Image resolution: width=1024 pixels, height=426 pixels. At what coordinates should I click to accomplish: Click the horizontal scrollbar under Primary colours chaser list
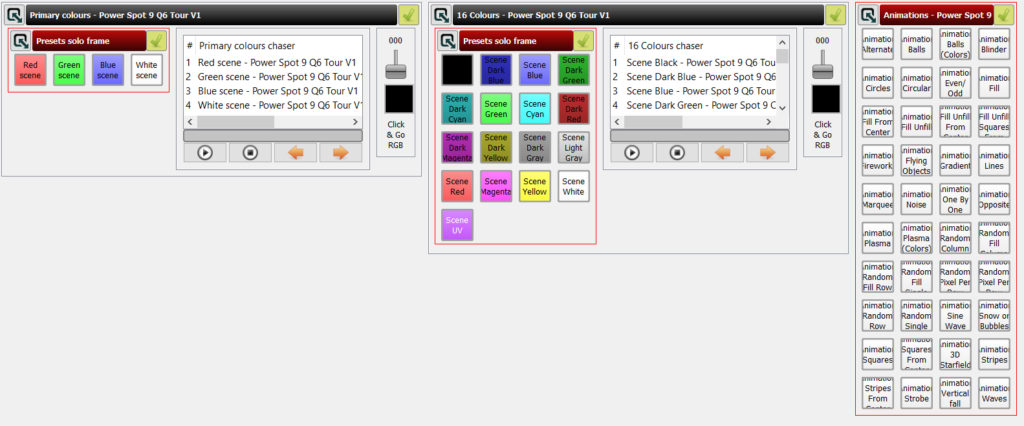[x=272, y=134]
